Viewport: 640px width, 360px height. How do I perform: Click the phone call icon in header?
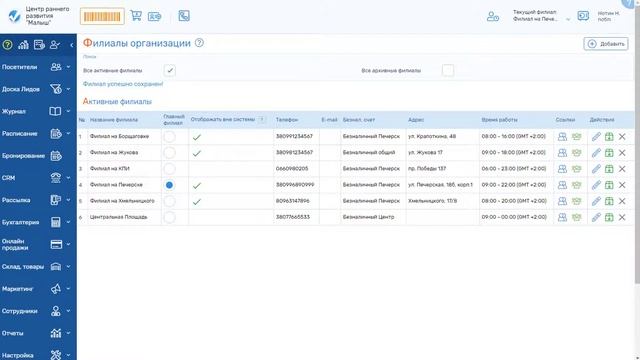tap(184, 16)
